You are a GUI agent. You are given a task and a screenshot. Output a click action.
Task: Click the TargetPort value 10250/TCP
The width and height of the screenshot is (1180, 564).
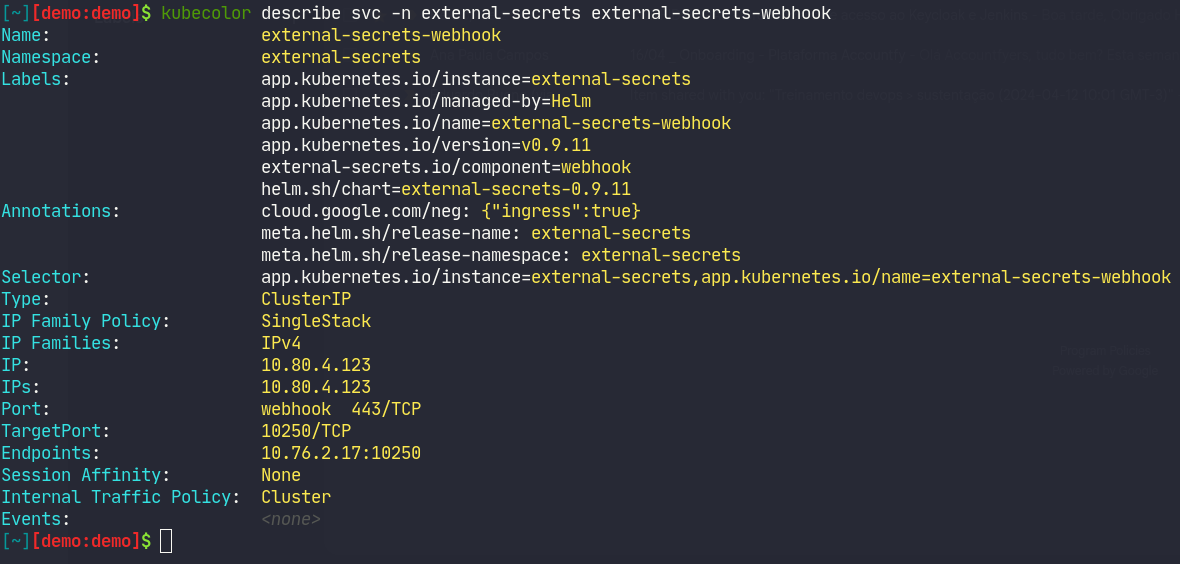pos(306,431)
